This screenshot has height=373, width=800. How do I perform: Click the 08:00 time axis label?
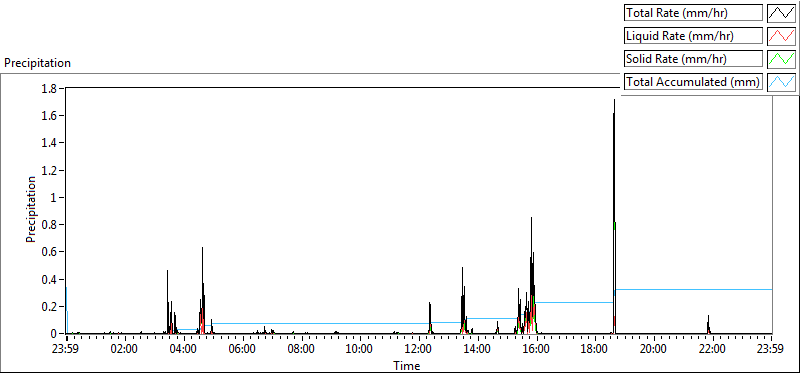point(302,350)
